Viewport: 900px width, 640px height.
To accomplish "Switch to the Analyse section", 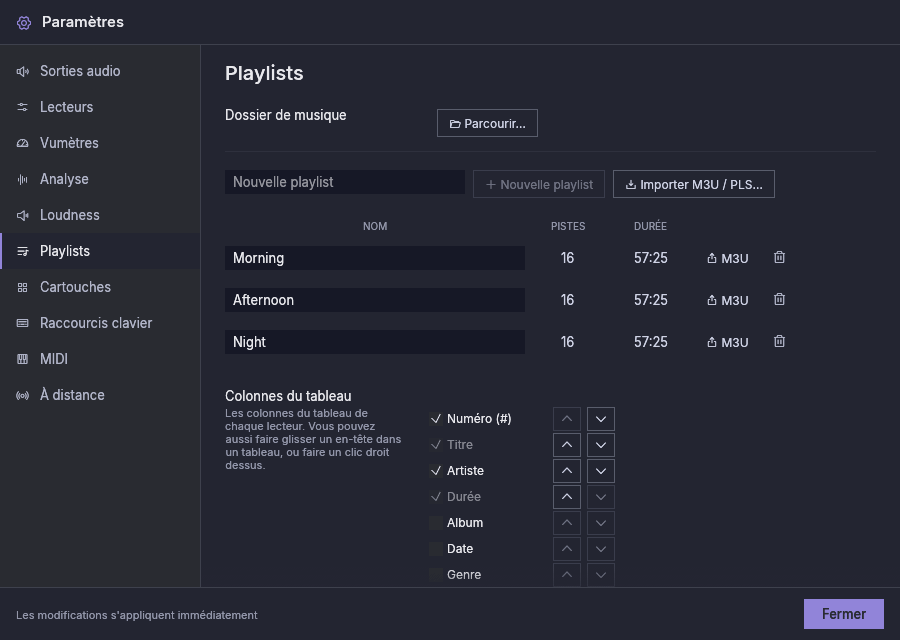I will tap(100, 179).
